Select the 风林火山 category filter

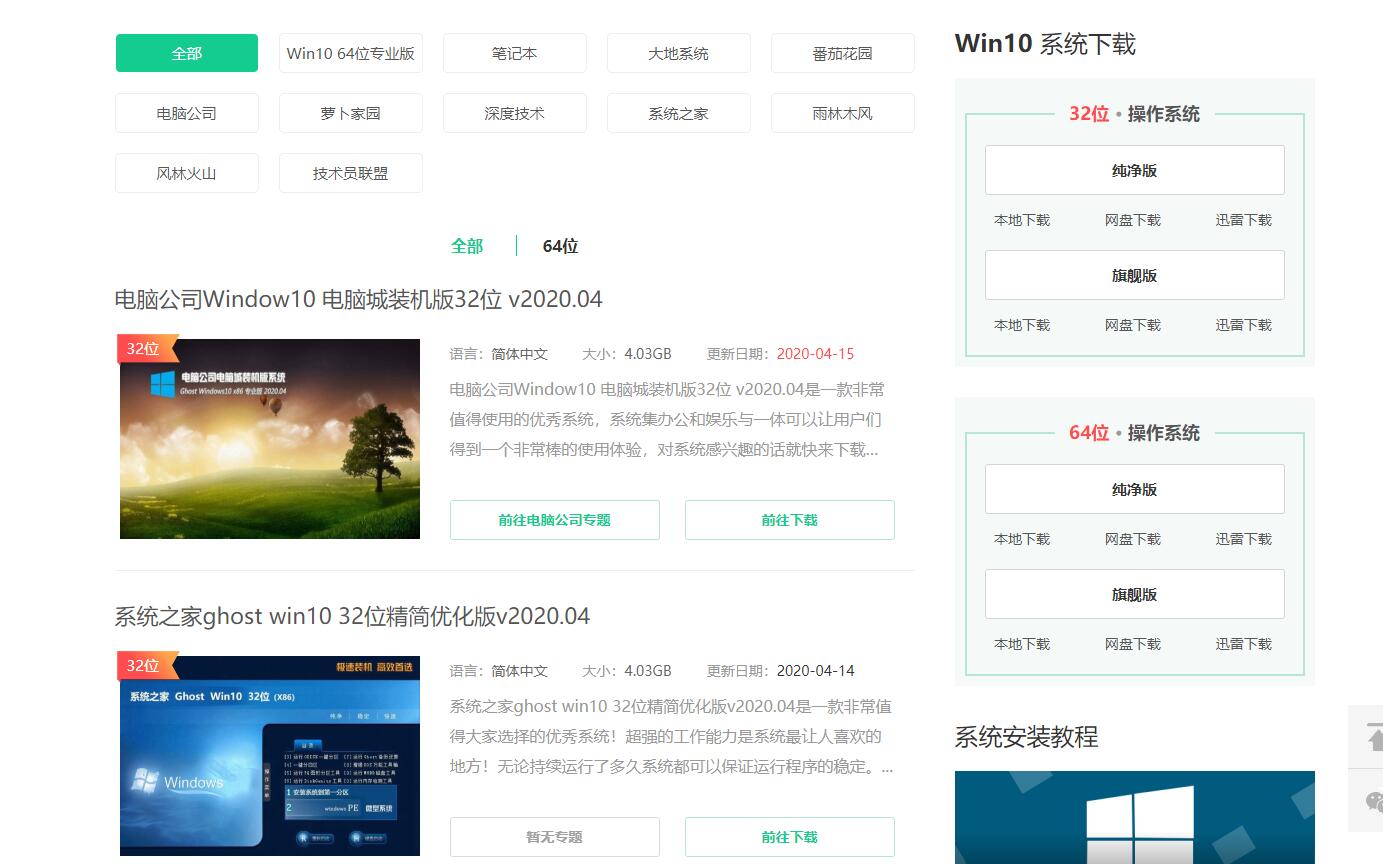point(186,172)
